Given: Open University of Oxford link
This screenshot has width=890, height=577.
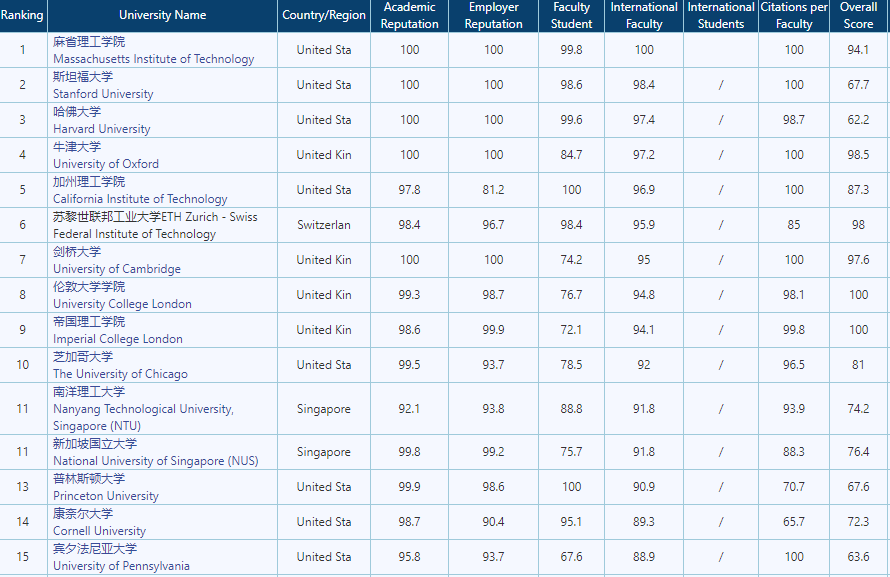Looking at the screenshot, I should pos(105,164).
